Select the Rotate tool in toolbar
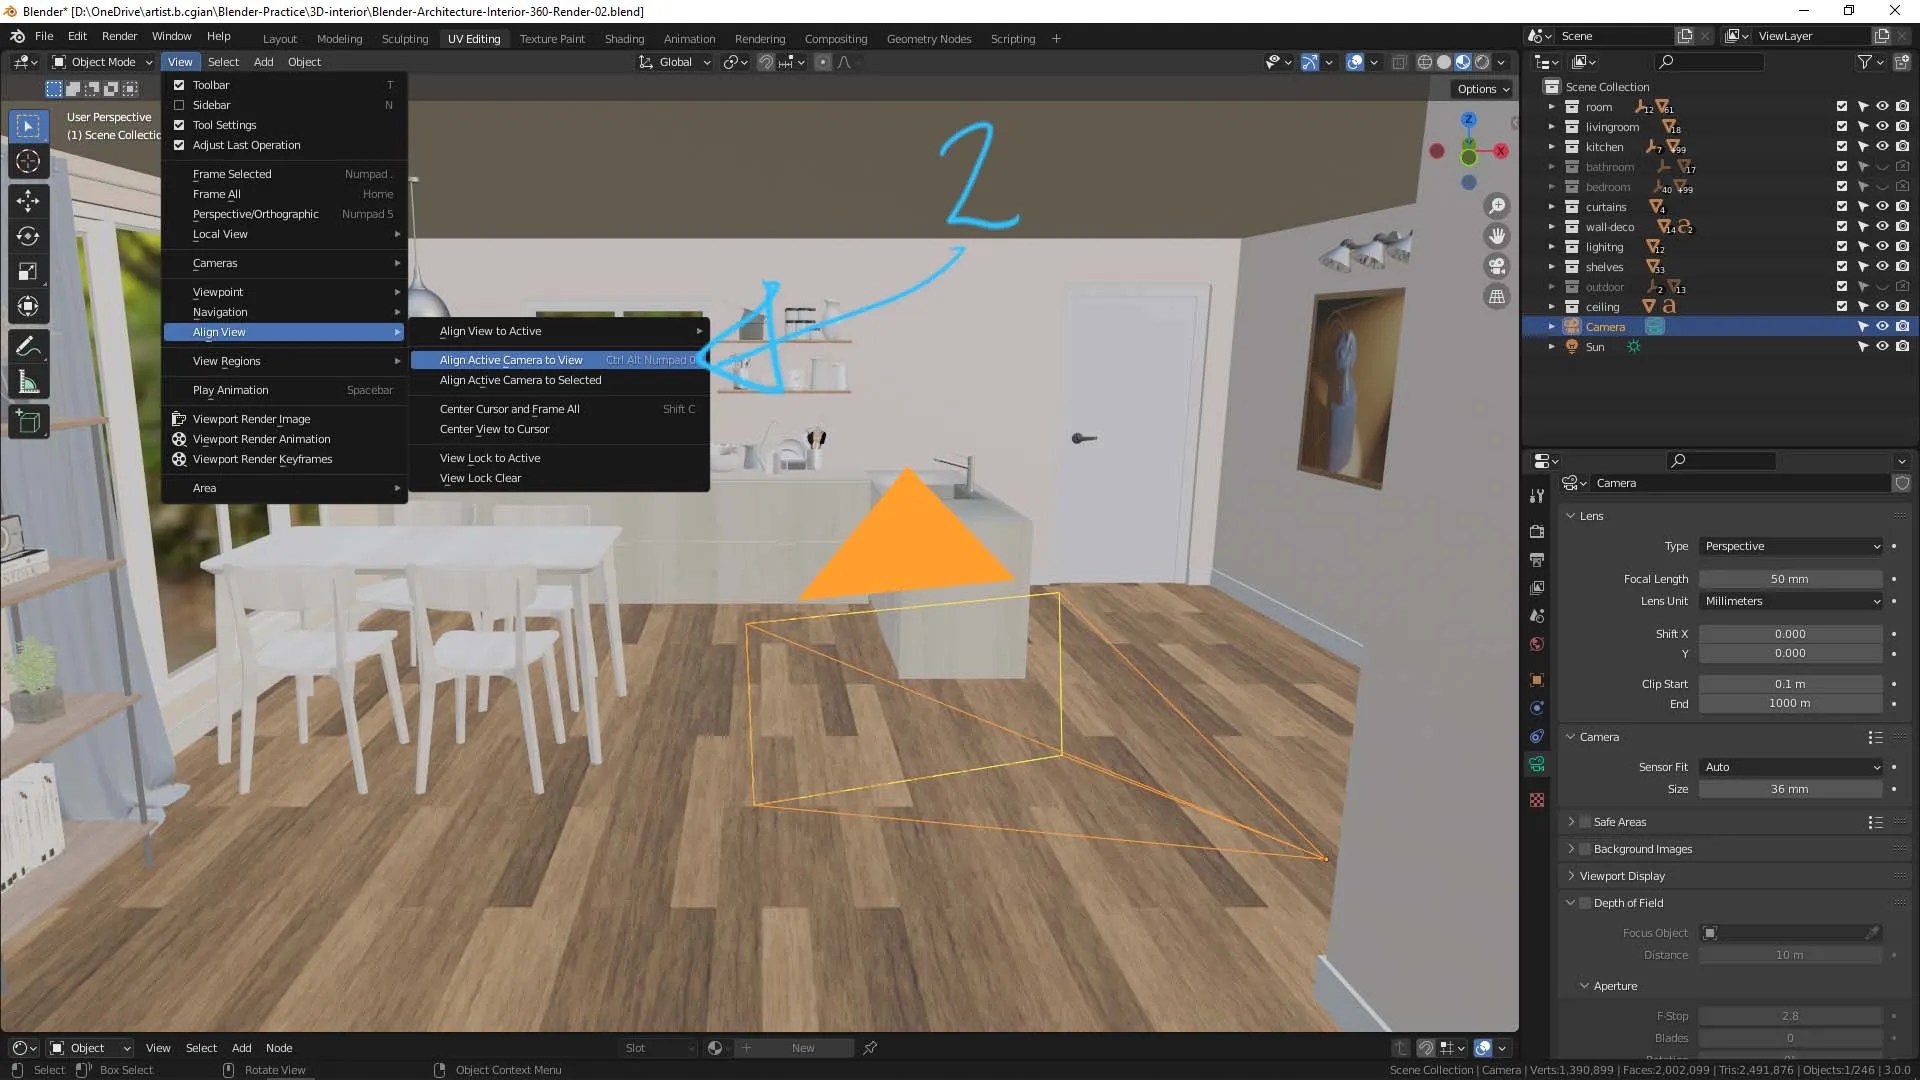Screen dimensions: 1920x1080 pyautogui.click(x=28, y=236)
